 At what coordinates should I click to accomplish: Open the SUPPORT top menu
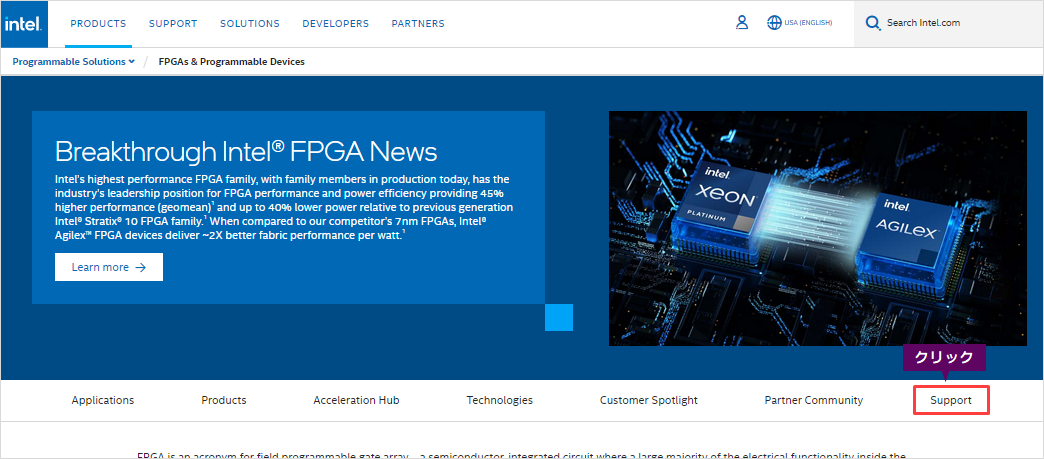click(x=173, y=23)
